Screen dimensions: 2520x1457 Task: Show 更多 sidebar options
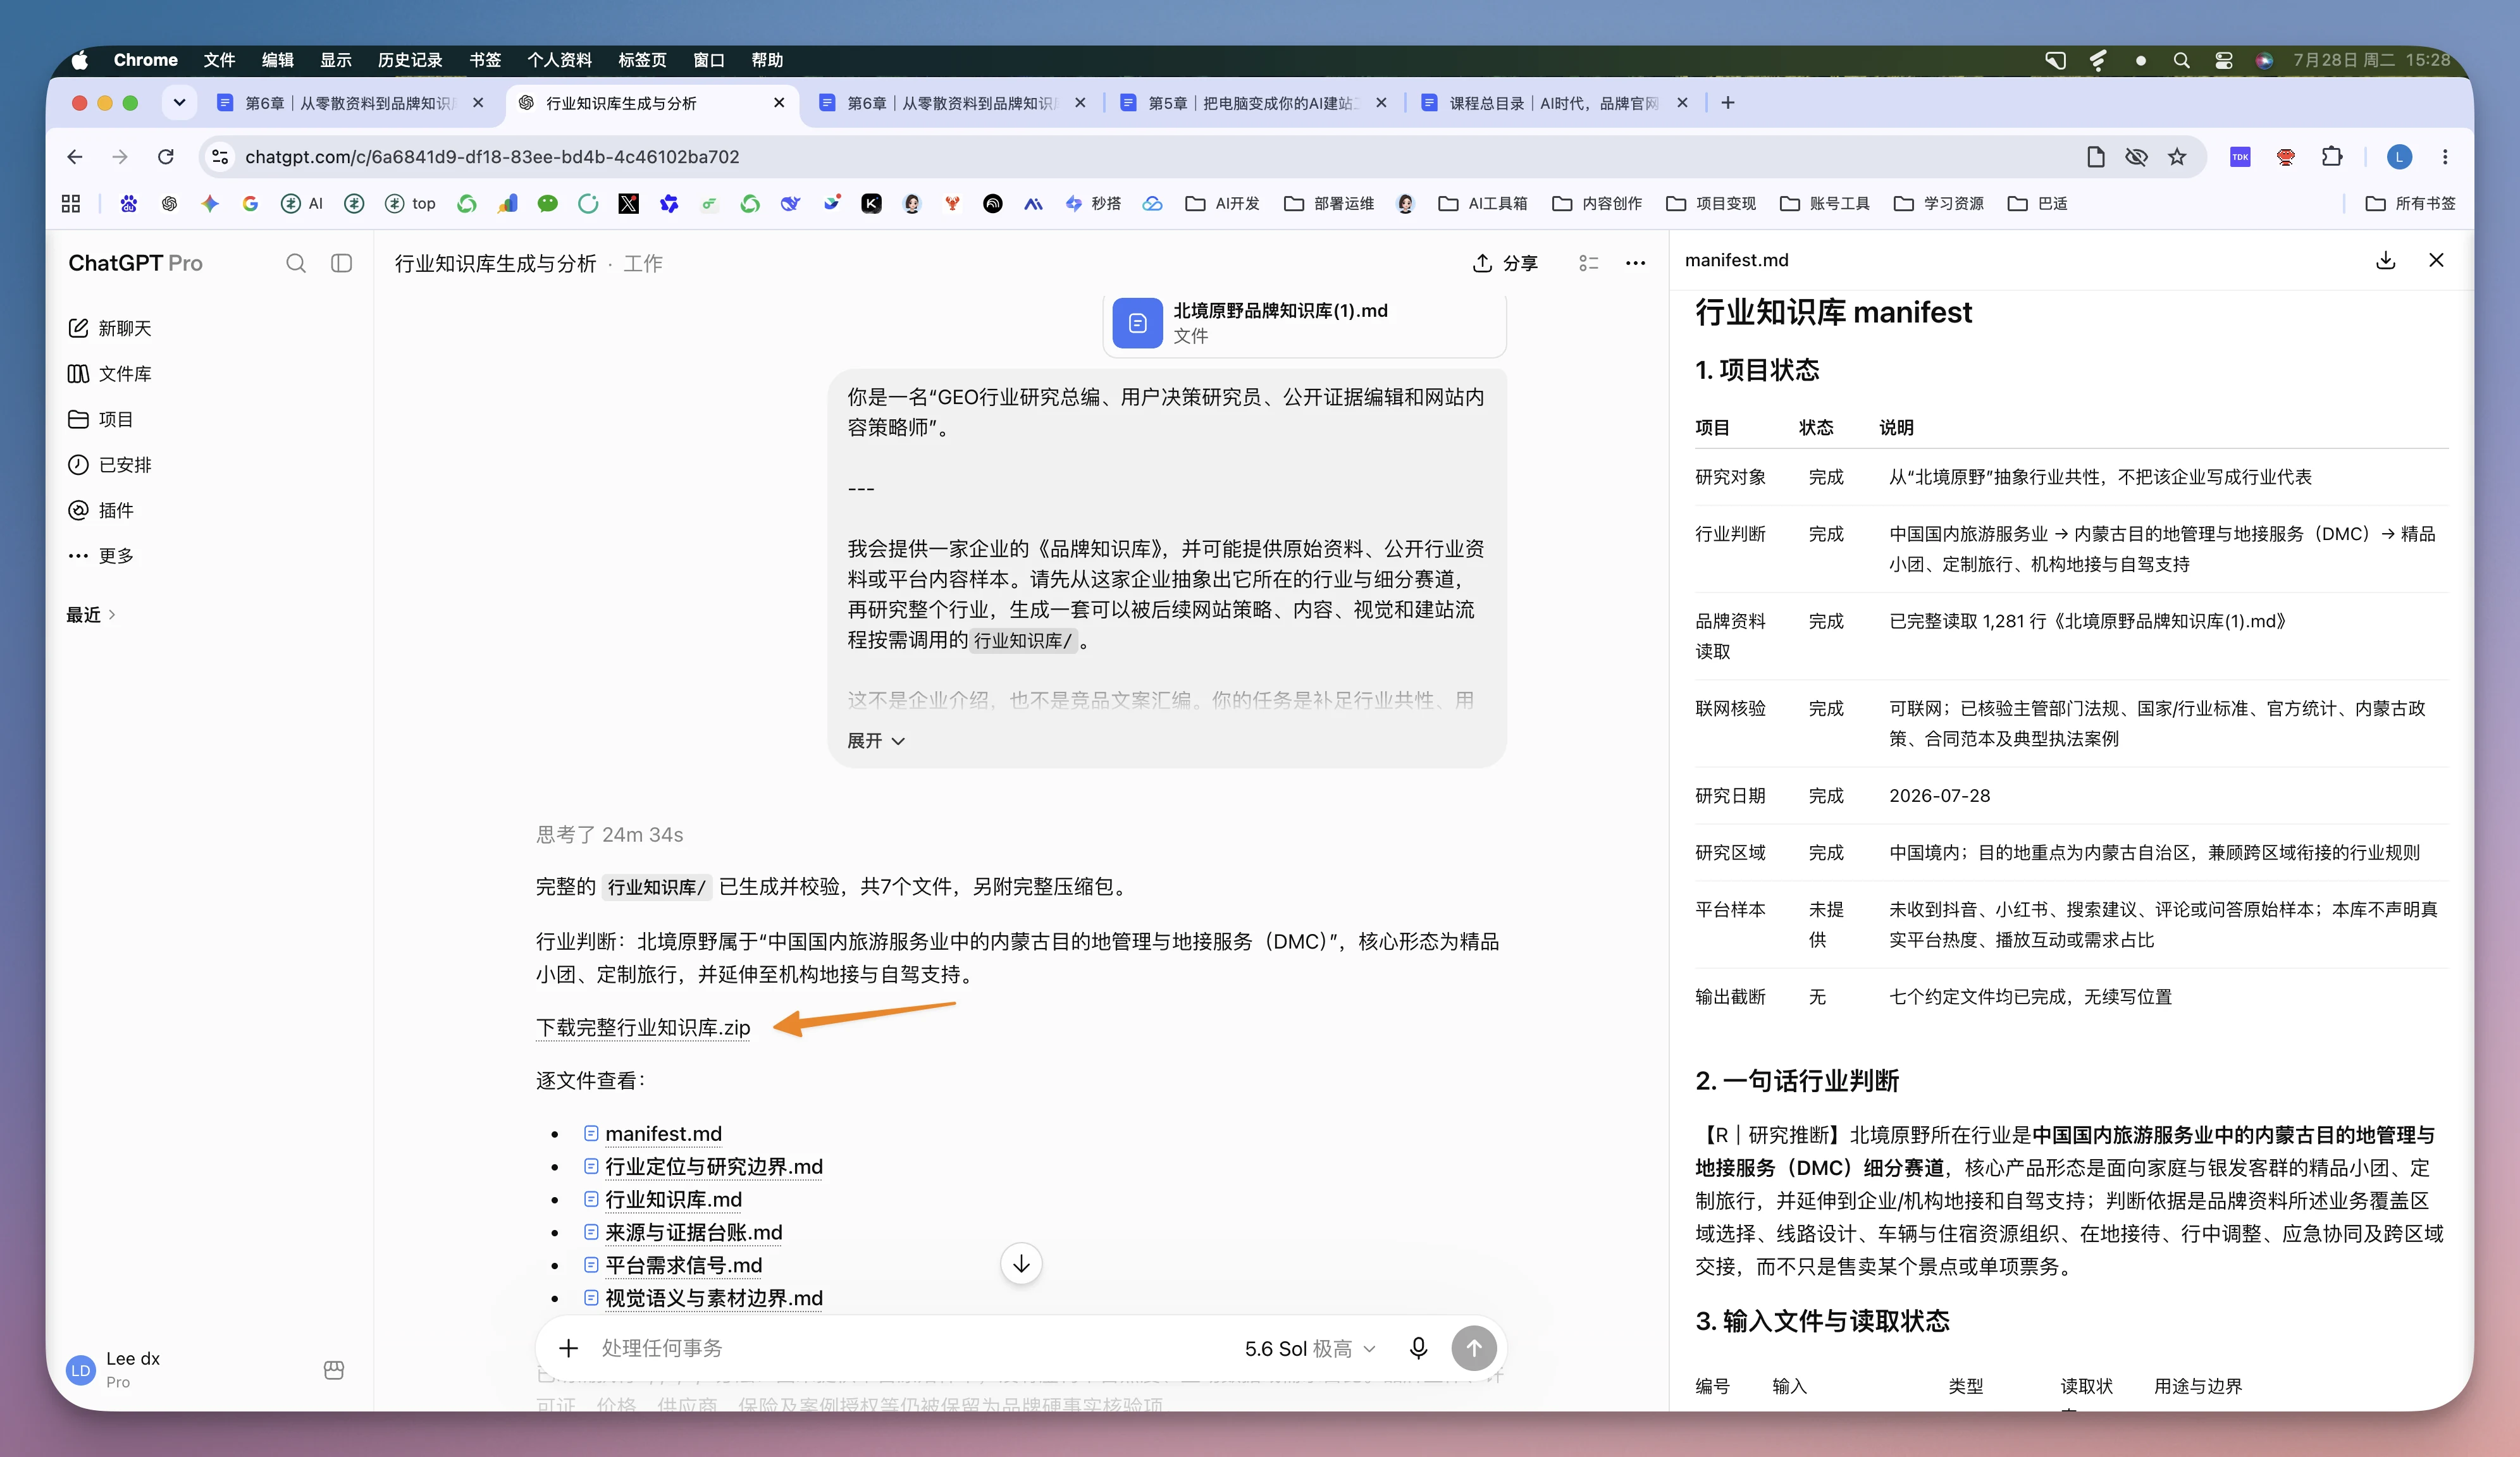[101, 556]
